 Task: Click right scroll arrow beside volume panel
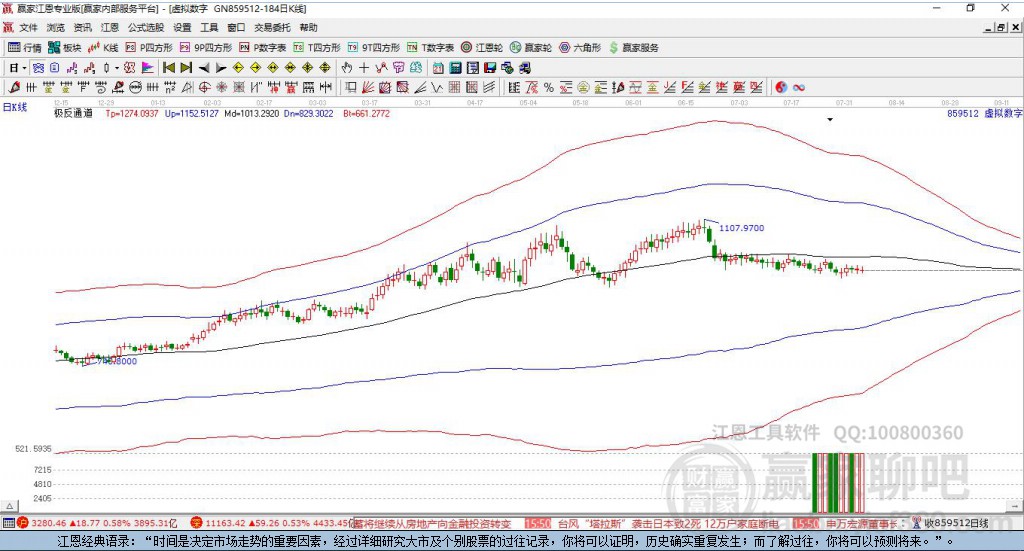coord(1016,506)
